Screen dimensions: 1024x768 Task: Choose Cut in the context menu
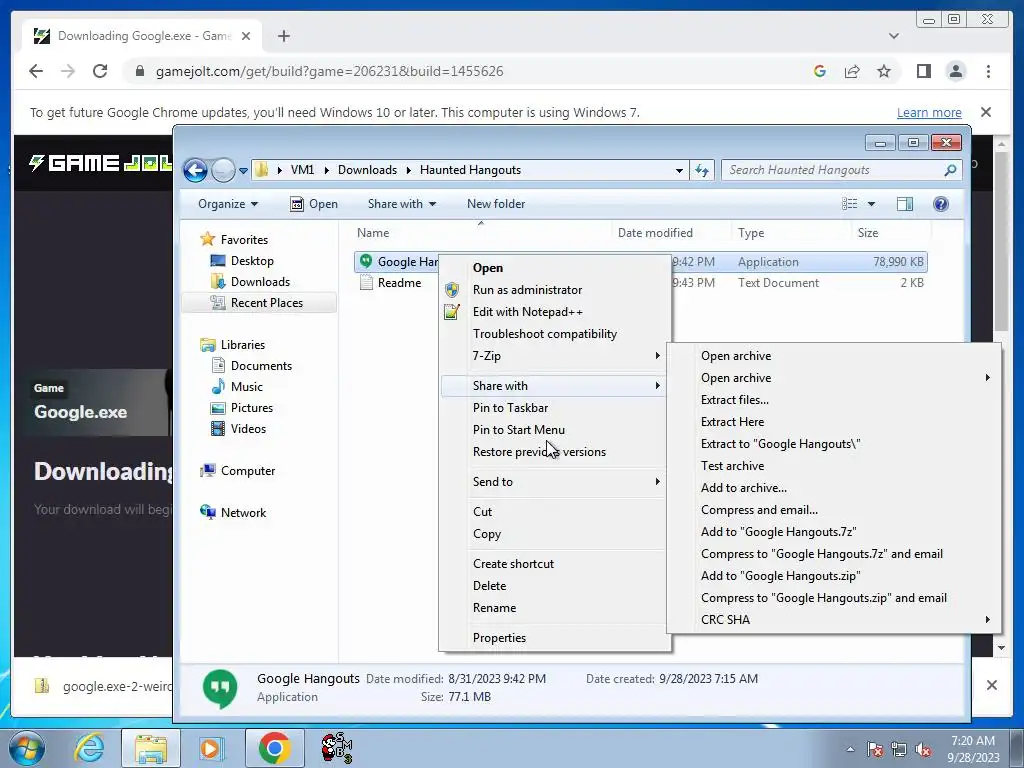coord(554,512)
